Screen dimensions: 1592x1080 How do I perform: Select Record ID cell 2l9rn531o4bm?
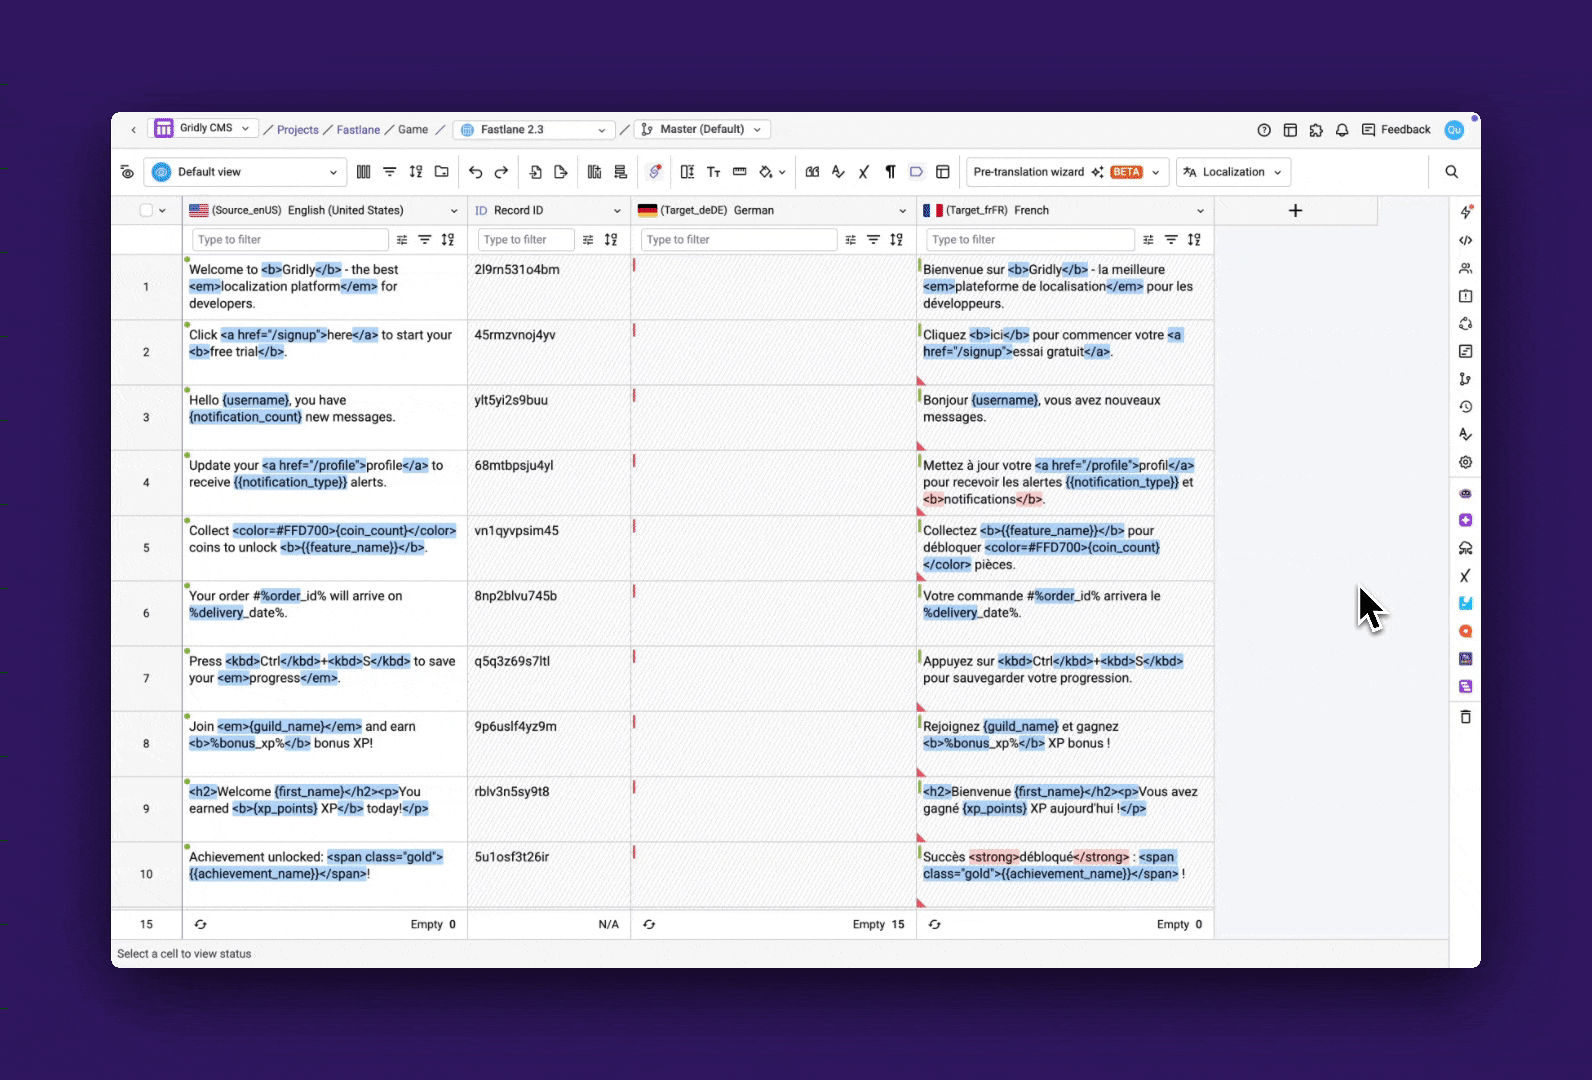point(549,288)
